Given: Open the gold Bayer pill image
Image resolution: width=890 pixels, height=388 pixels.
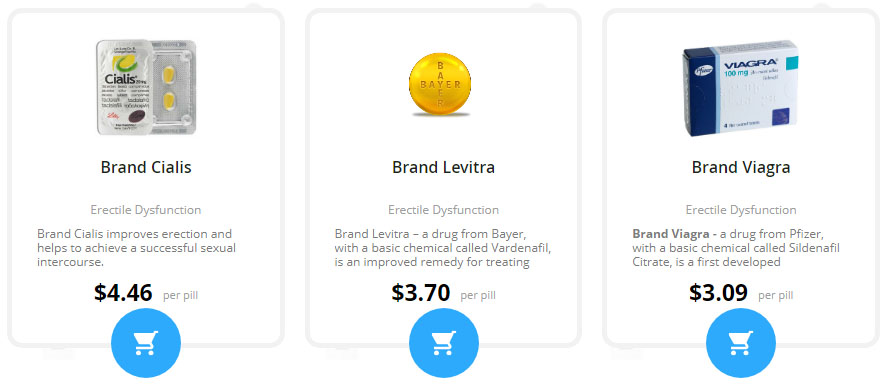Looking at the screenshot, I should (x=440, y=85).
